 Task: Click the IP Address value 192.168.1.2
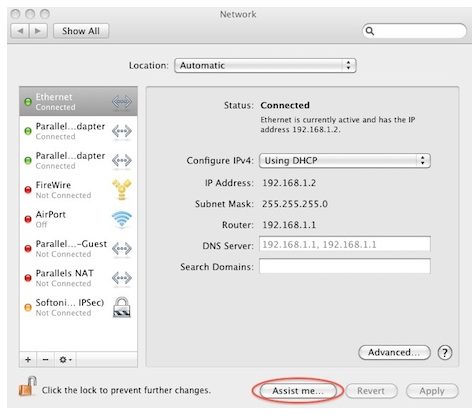point(289,183)
